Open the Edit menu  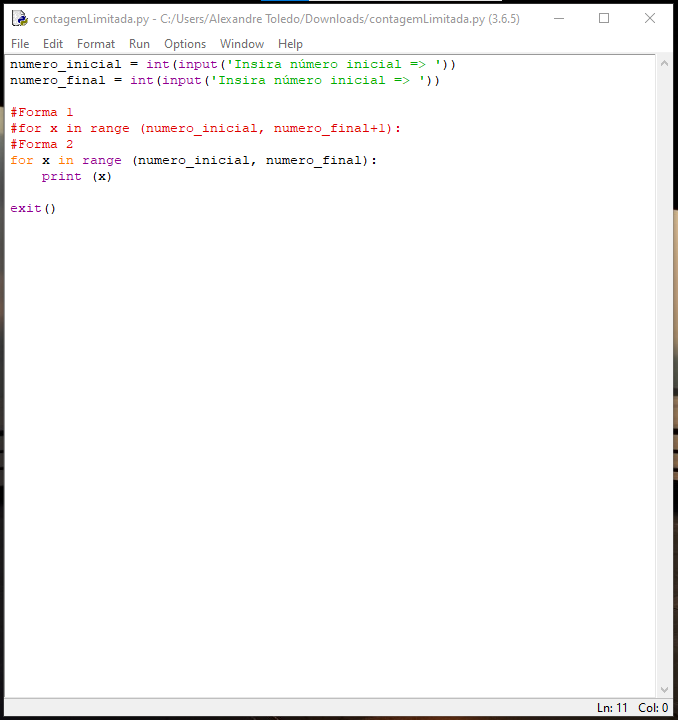[x=53, y=44]
